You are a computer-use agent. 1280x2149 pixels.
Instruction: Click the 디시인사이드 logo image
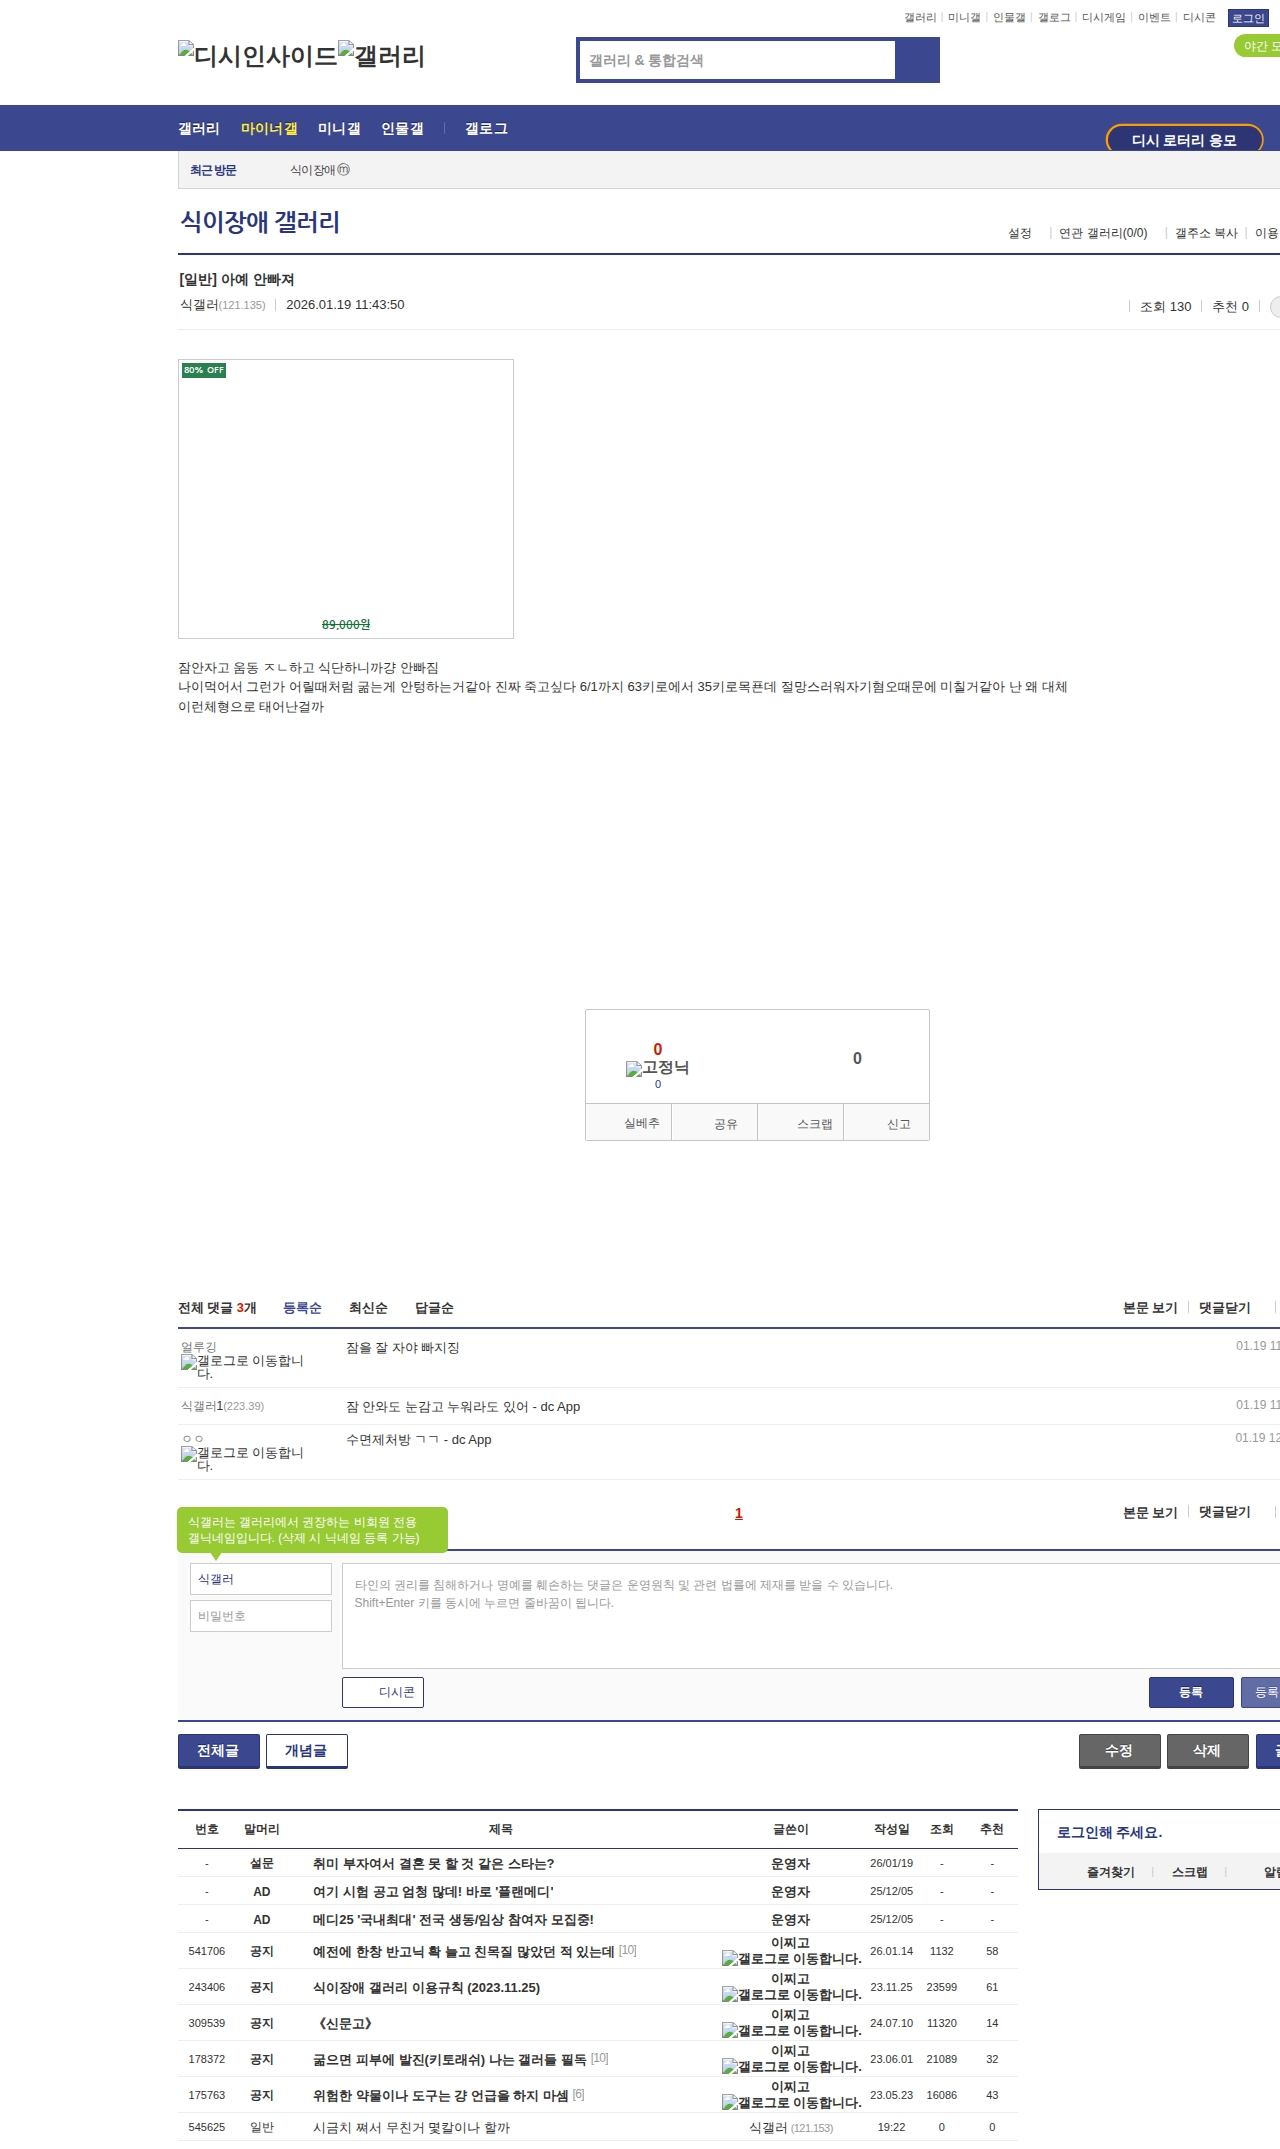[x=258, y=56]
